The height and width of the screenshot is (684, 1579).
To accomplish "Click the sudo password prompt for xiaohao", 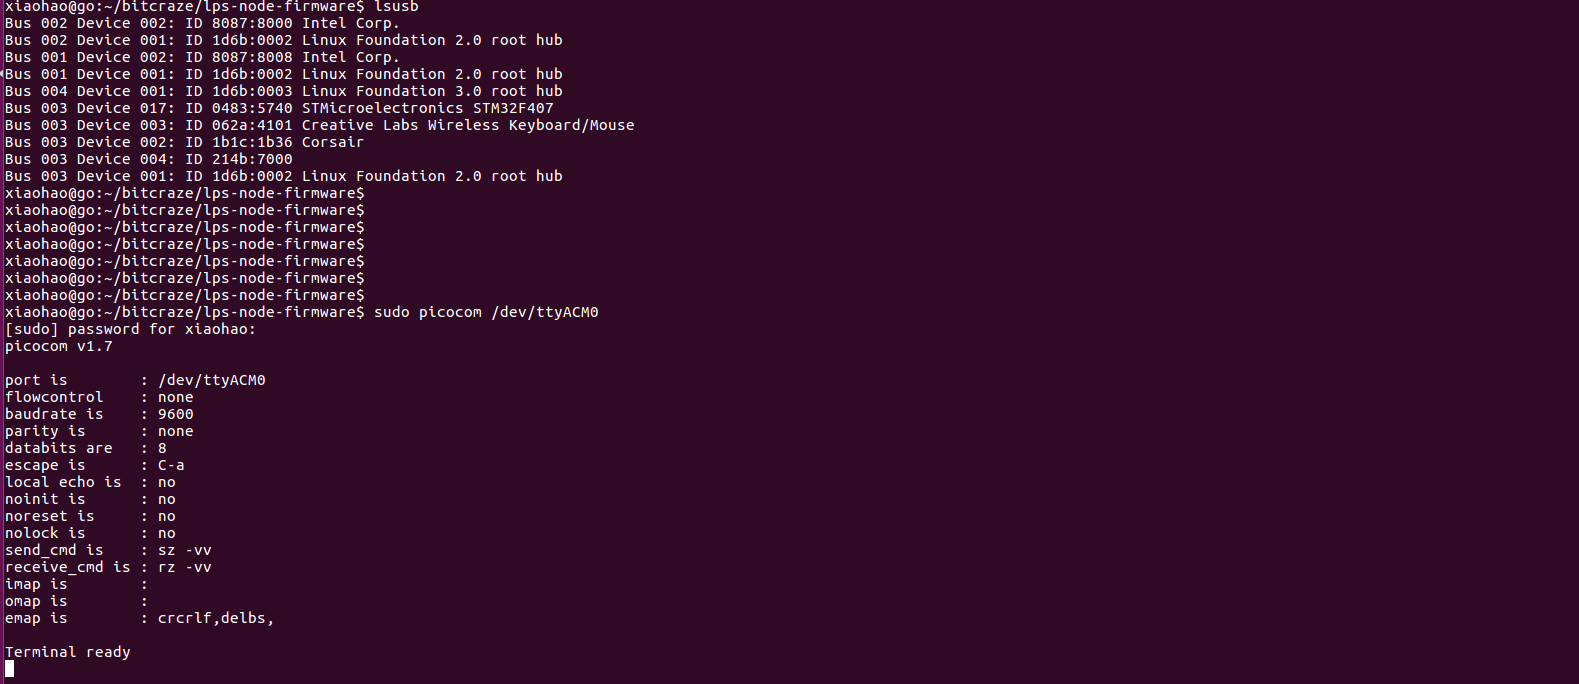I will (130, 329).
